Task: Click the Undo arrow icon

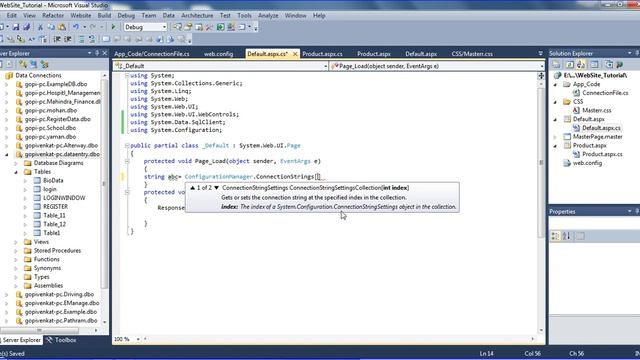Action: click(76, 27)
